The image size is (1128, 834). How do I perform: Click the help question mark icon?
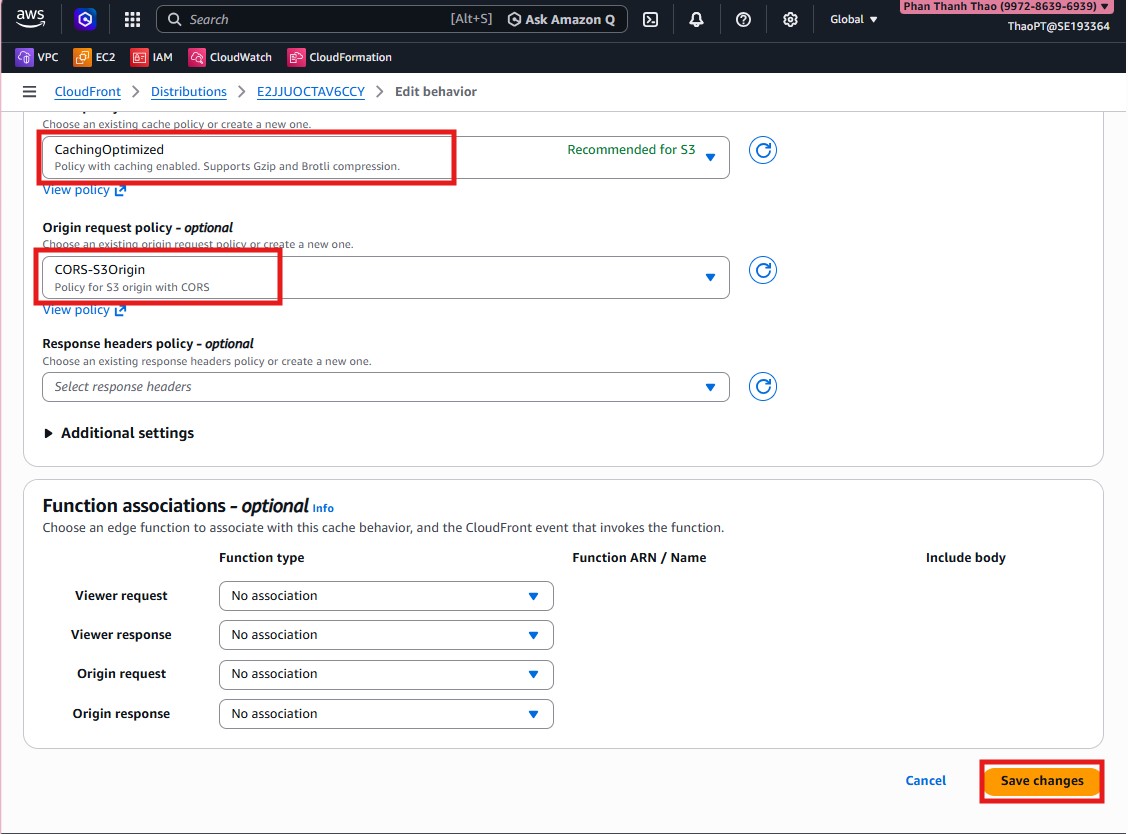tap(743, 19)
